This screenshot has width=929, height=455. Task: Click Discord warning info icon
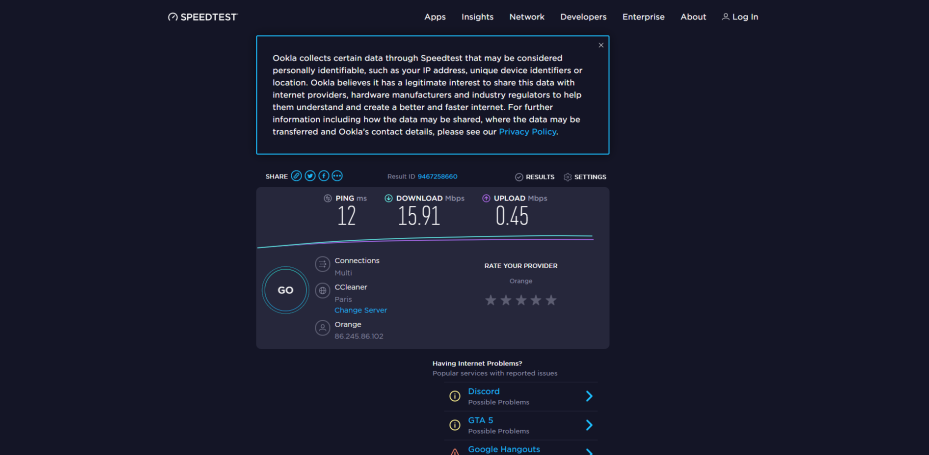tap(454, 396)
